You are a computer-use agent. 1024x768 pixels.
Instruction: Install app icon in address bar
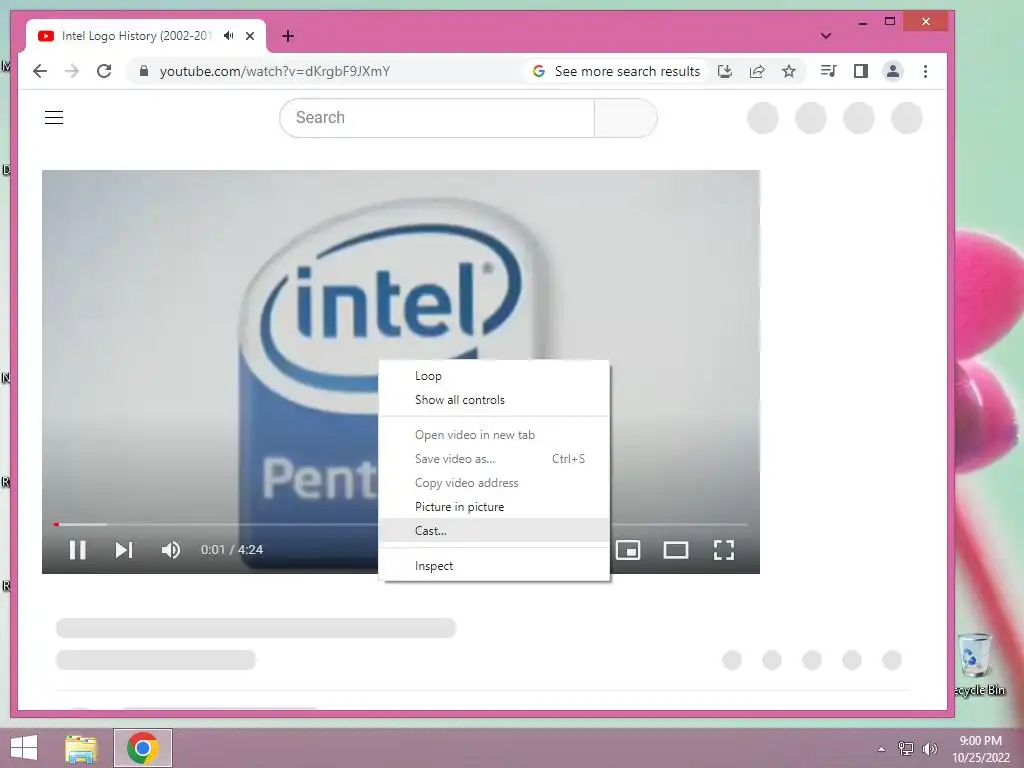725,71
